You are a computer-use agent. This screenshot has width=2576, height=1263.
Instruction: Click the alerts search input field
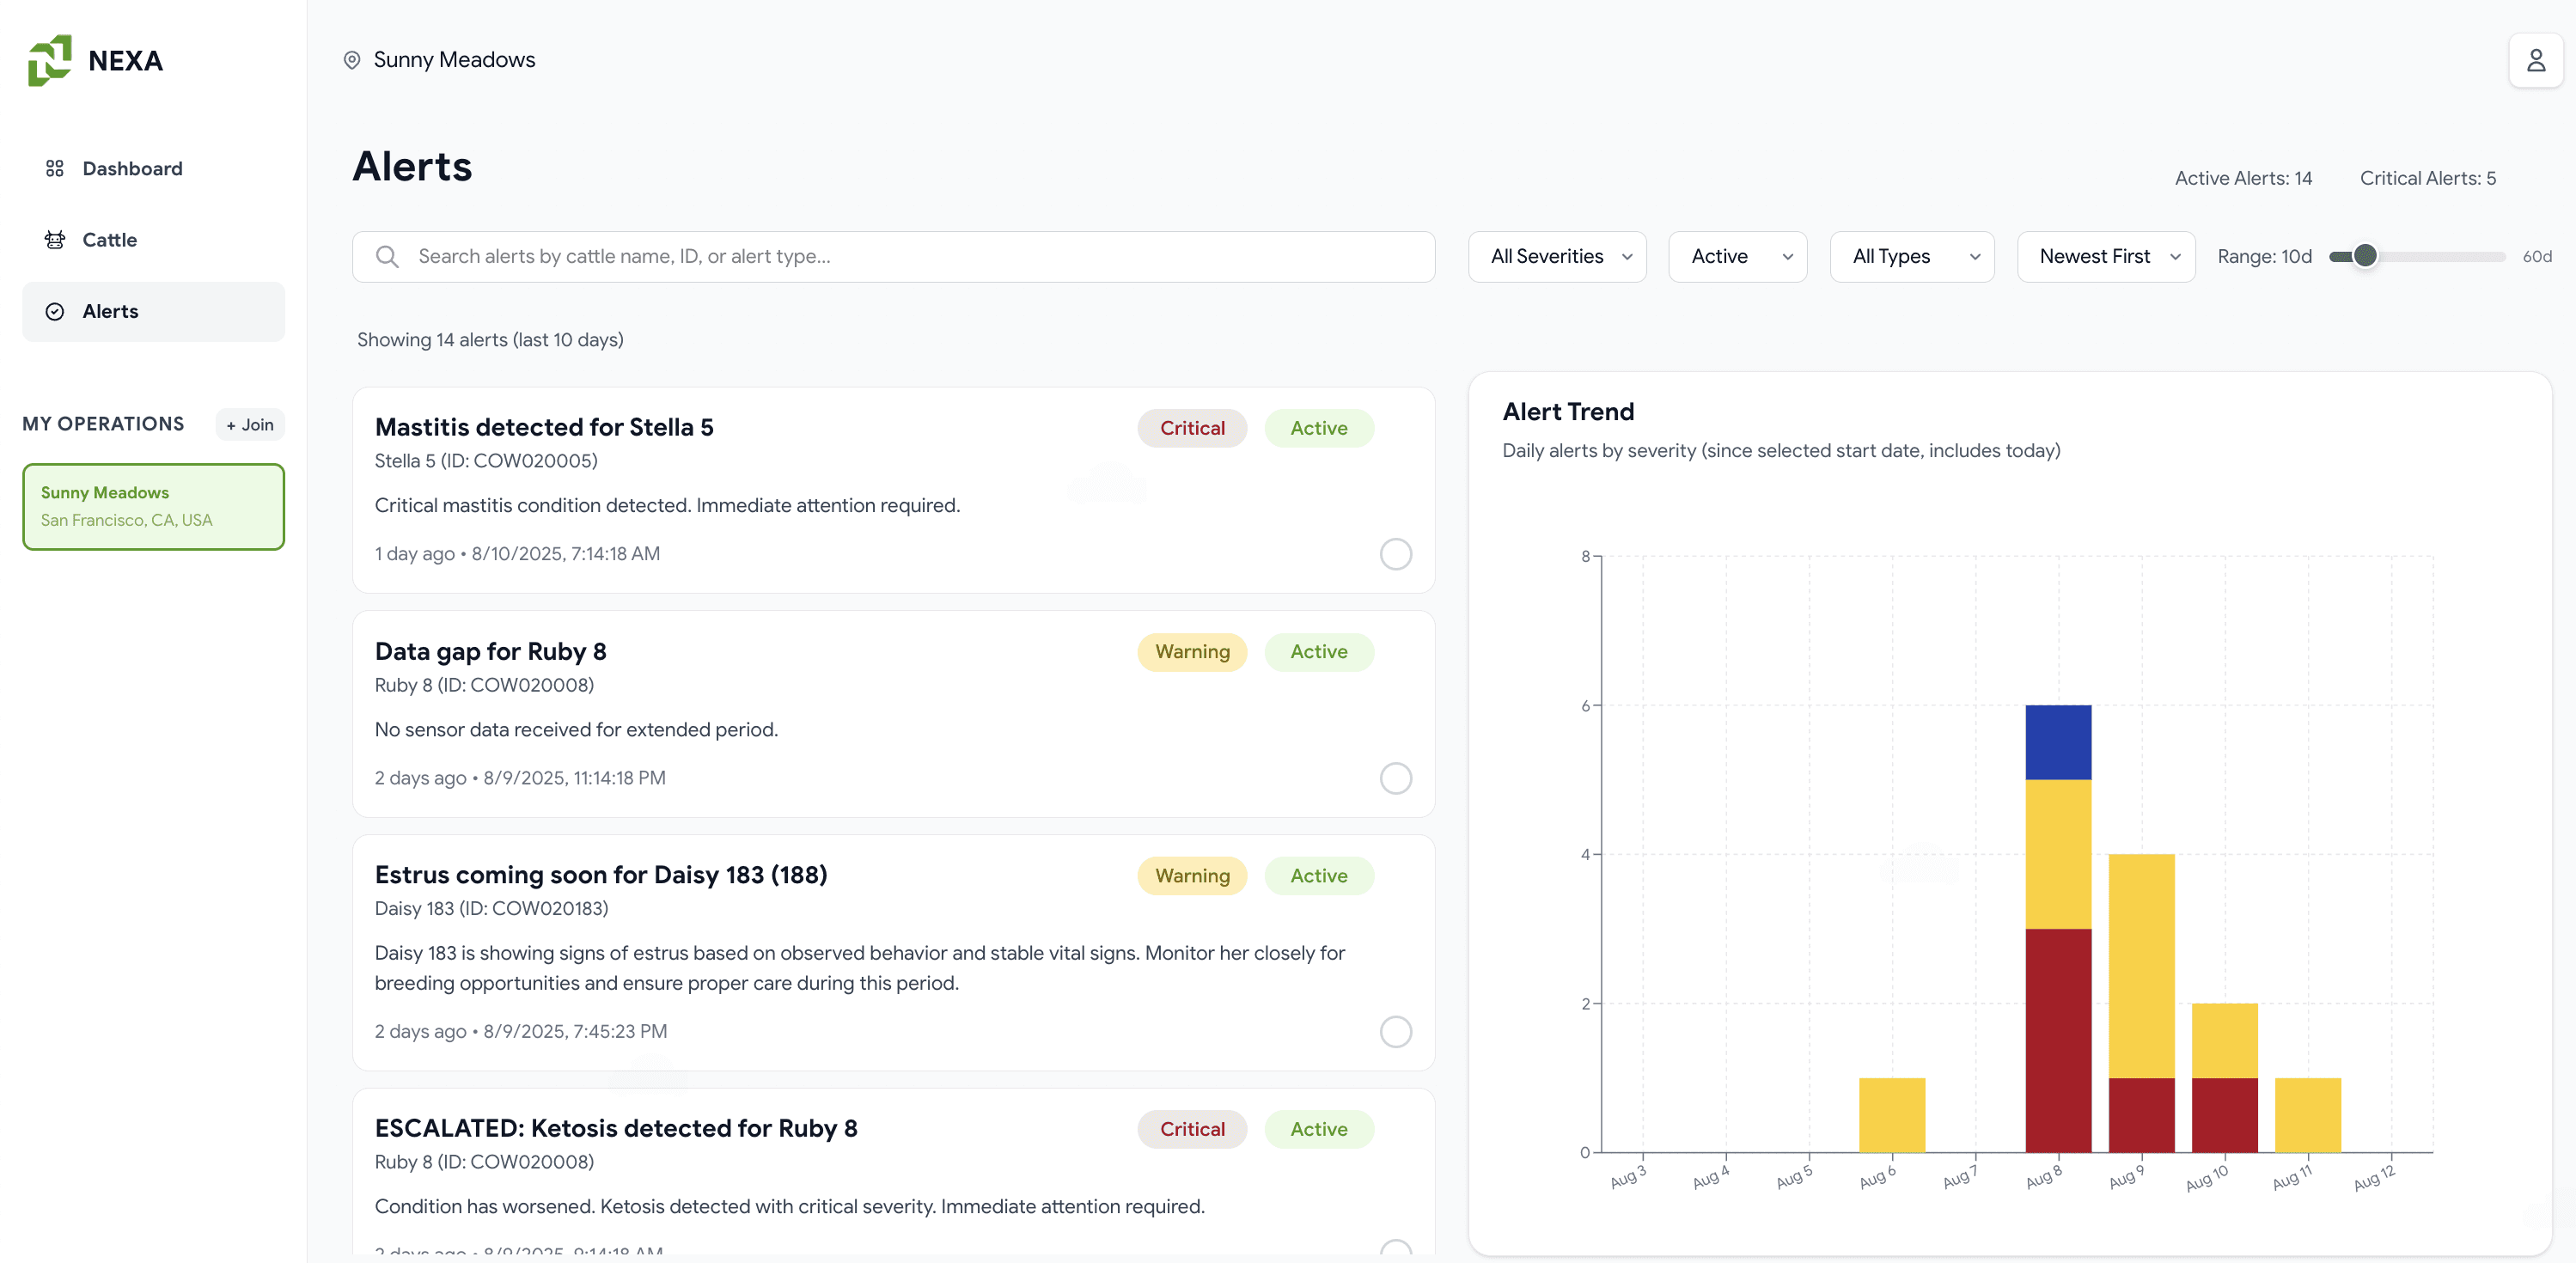pos(900,257)
